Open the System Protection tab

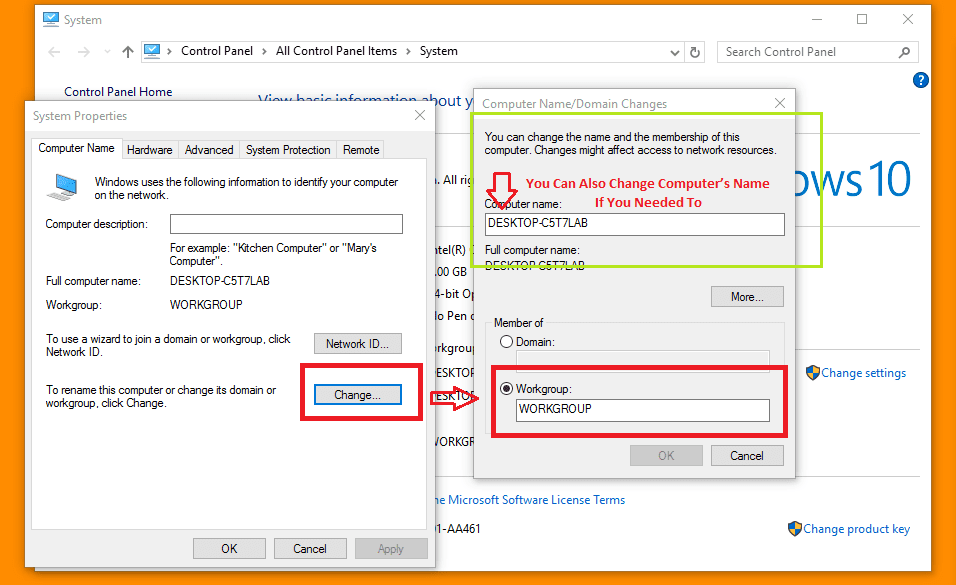pyautogui.click(x=288, y=150)
